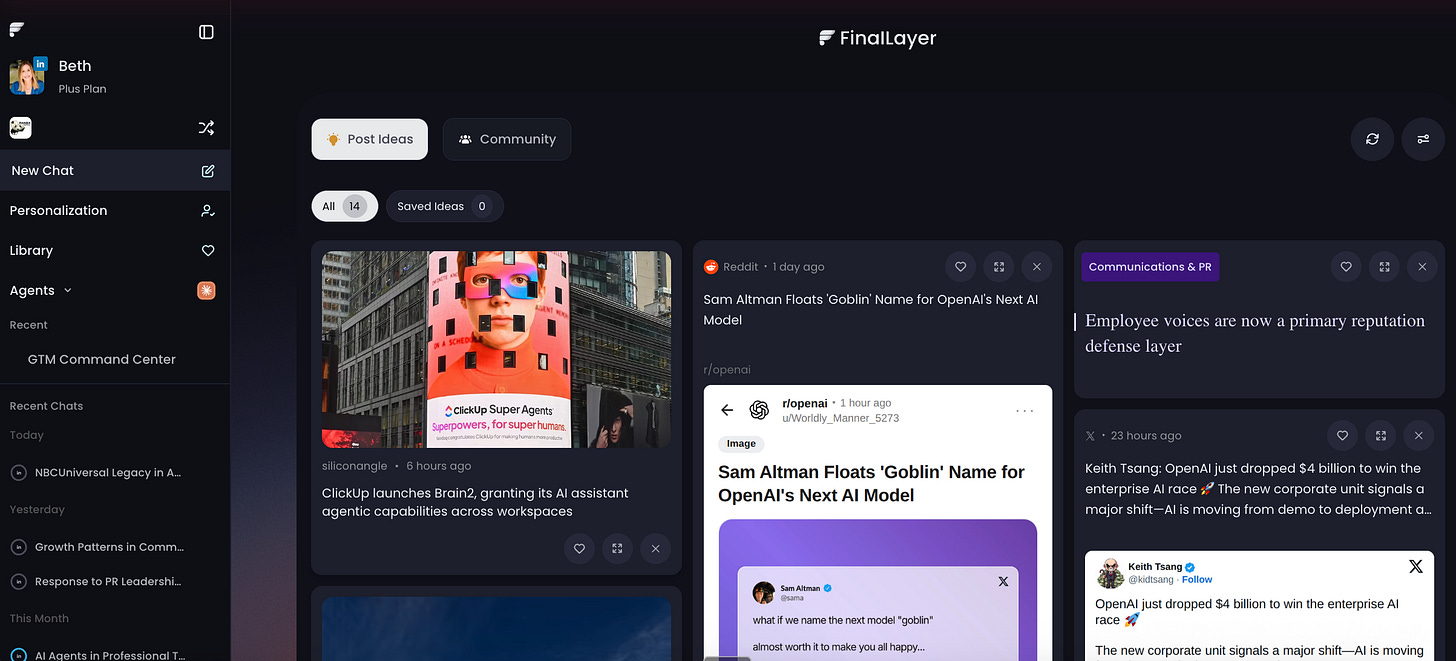
Task: Expand the Keith Tsang X post card
Action: coord(1380,436)
